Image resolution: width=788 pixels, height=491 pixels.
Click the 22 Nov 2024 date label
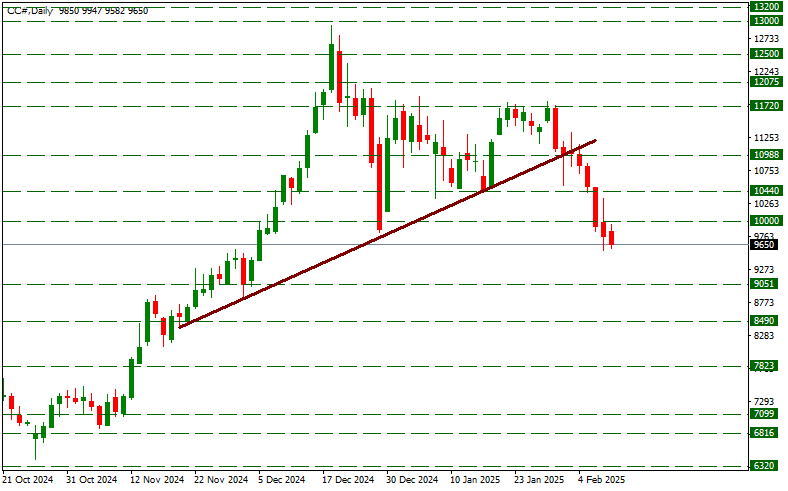coord(221,480)
